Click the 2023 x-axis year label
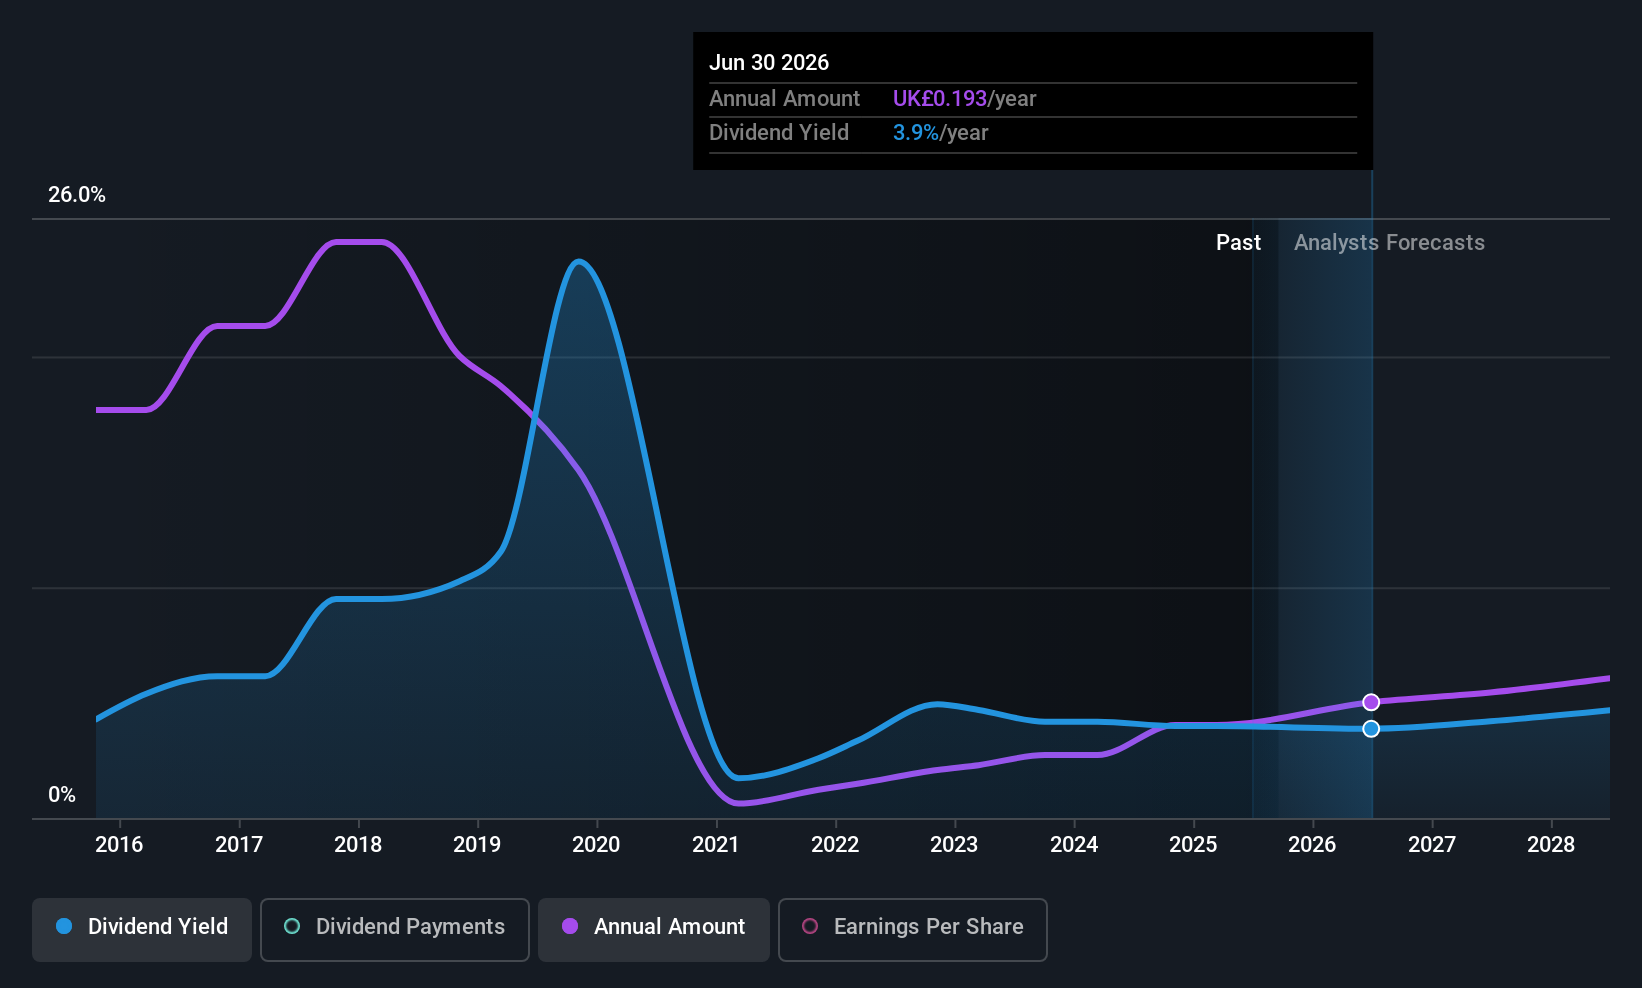This screenshot has width=1642, height=988. tap(954, 845)
